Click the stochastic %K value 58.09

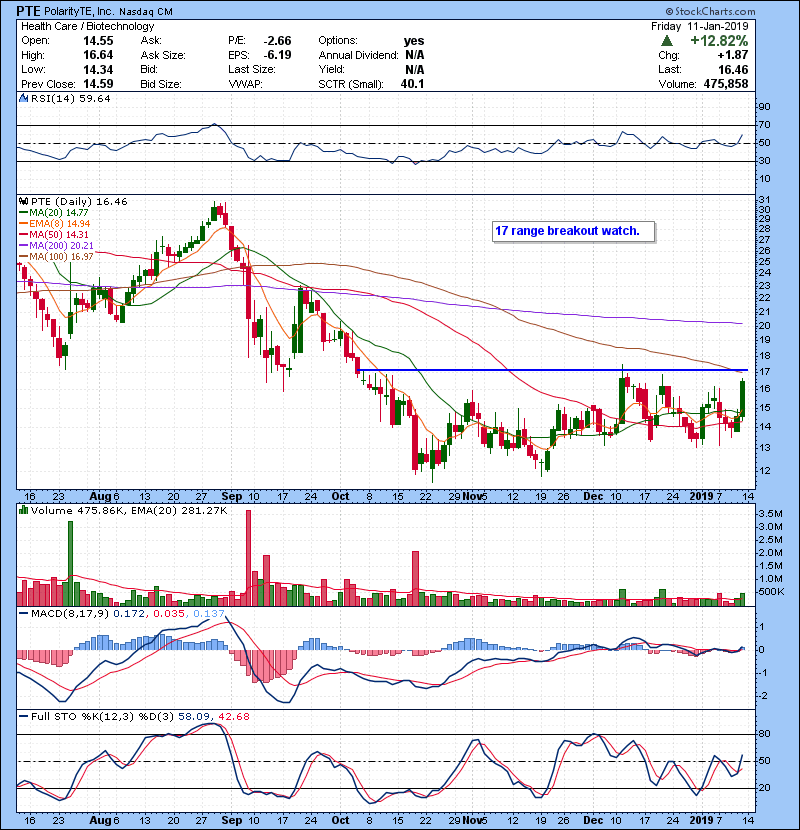pyautogui.click(x=193, y=717)
